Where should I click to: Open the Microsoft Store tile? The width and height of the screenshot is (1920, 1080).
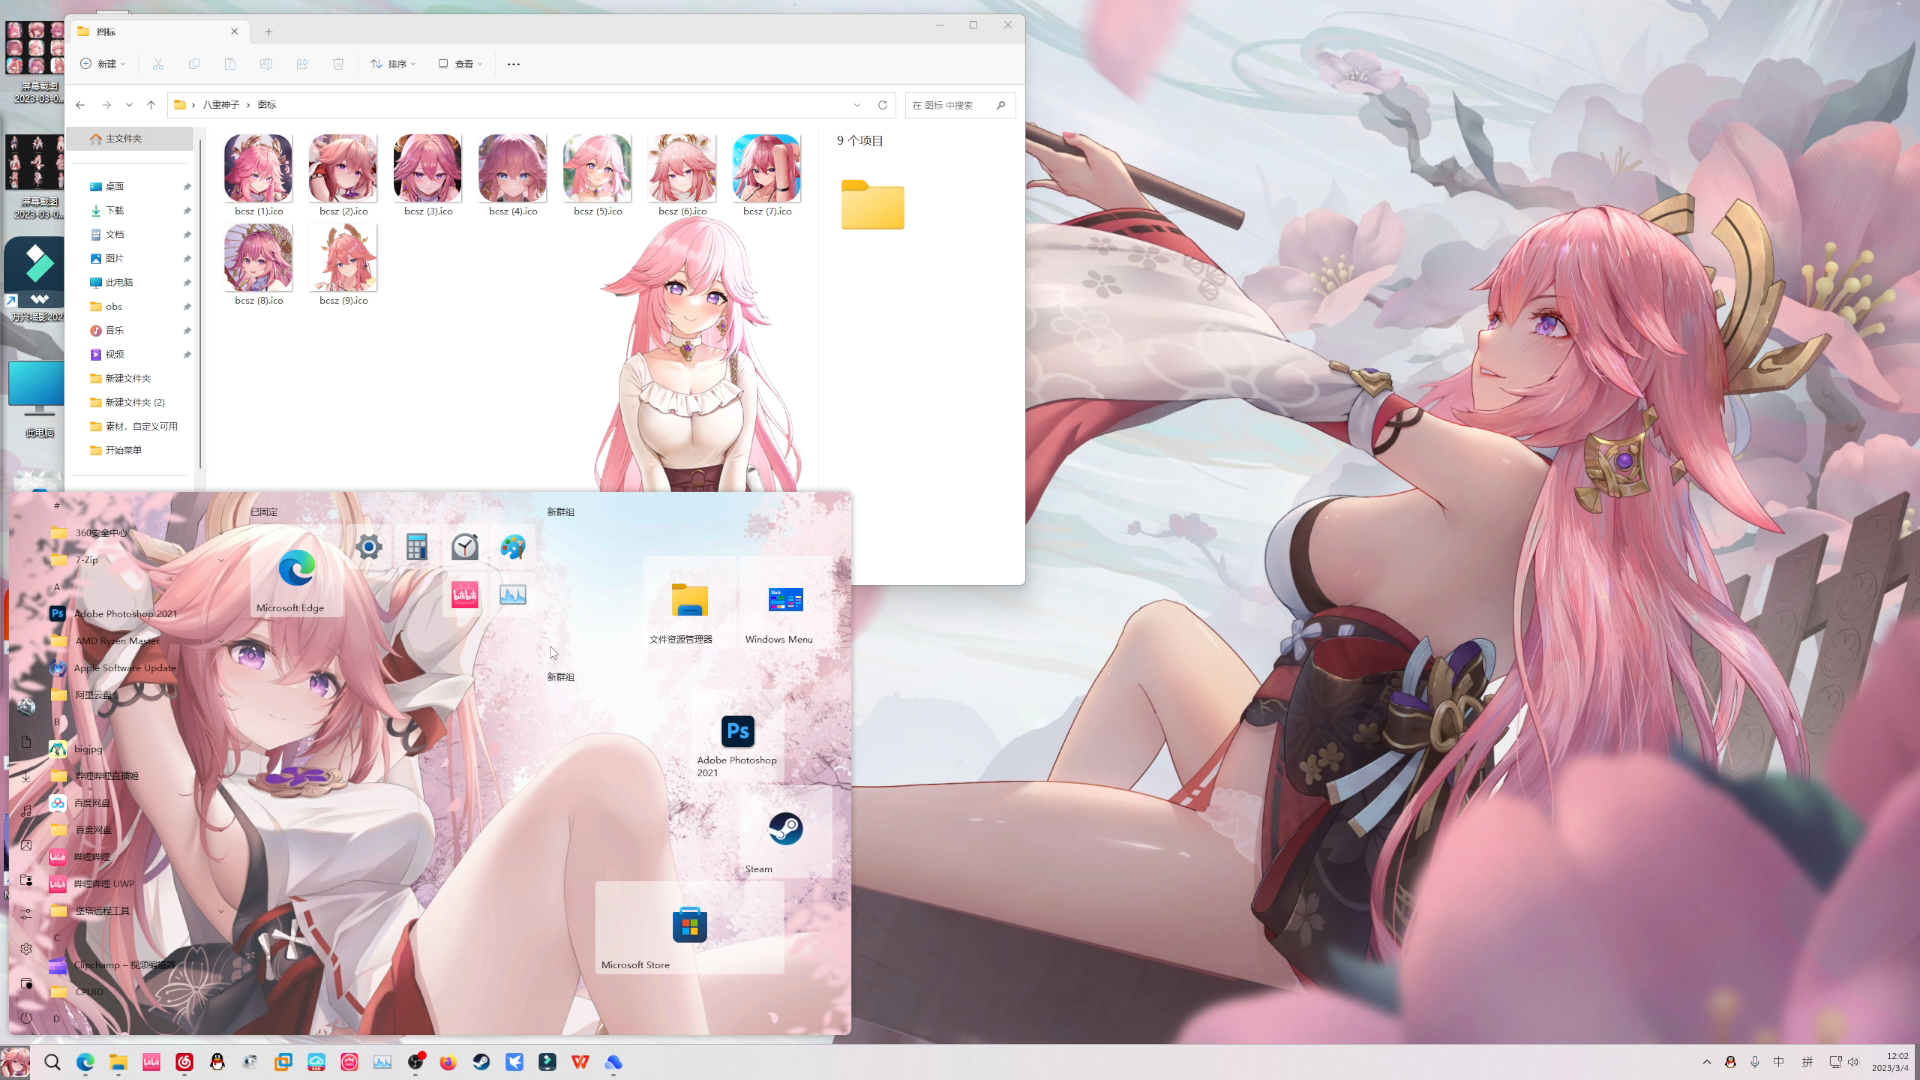point(689,926)
